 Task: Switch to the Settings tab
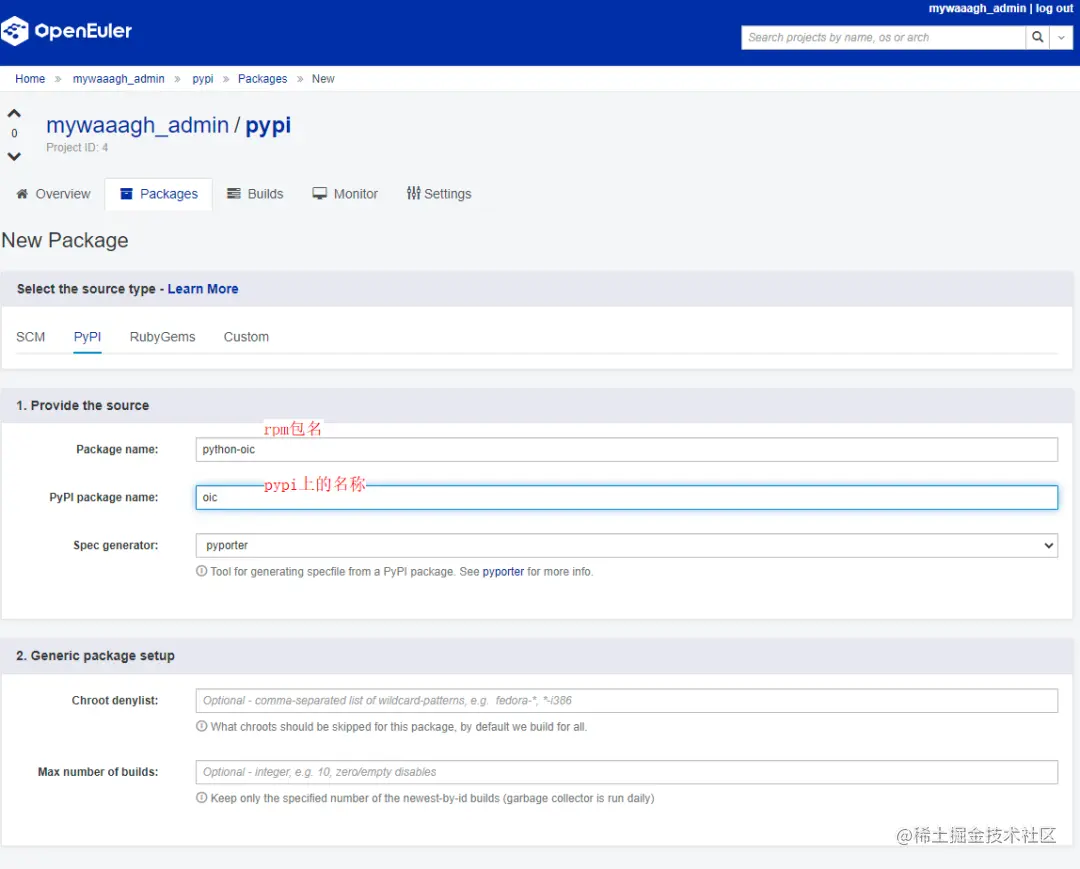click(439, 193)
